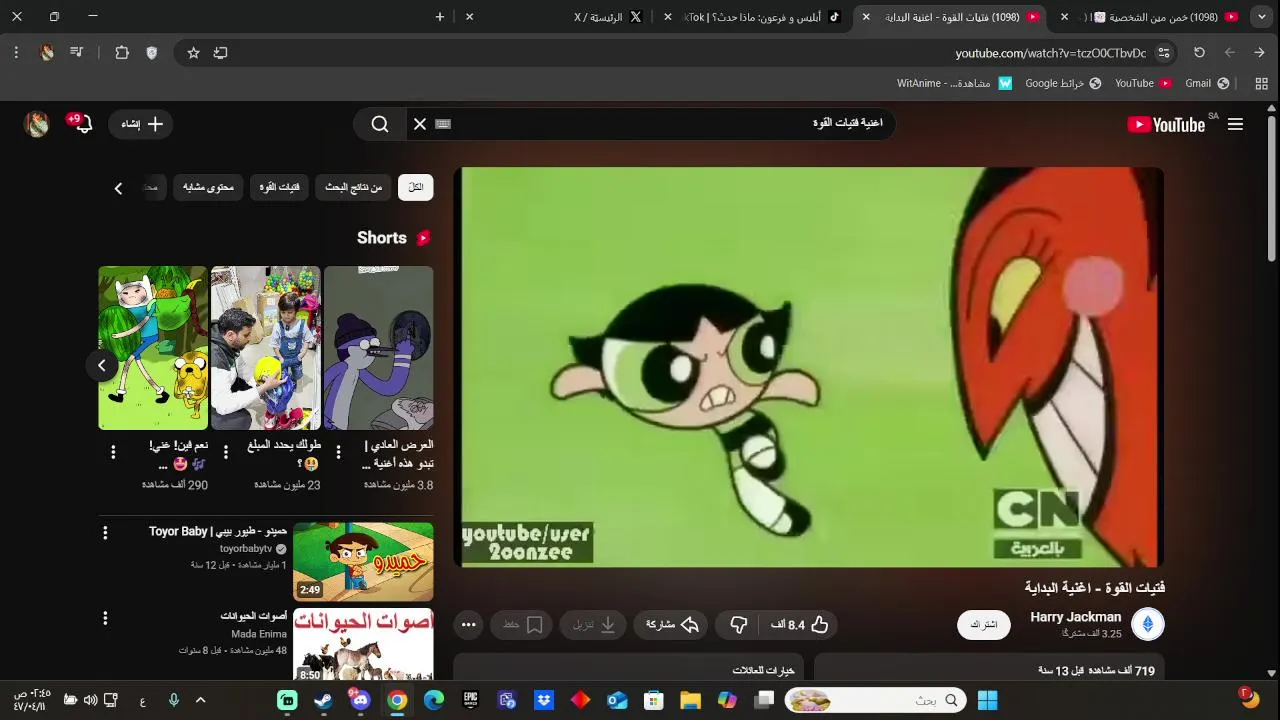Viewport: 1280px width, 720px height.
Task: Open the طولك يحدد المبلغ short thumbnail
Action: coord(266,348)
